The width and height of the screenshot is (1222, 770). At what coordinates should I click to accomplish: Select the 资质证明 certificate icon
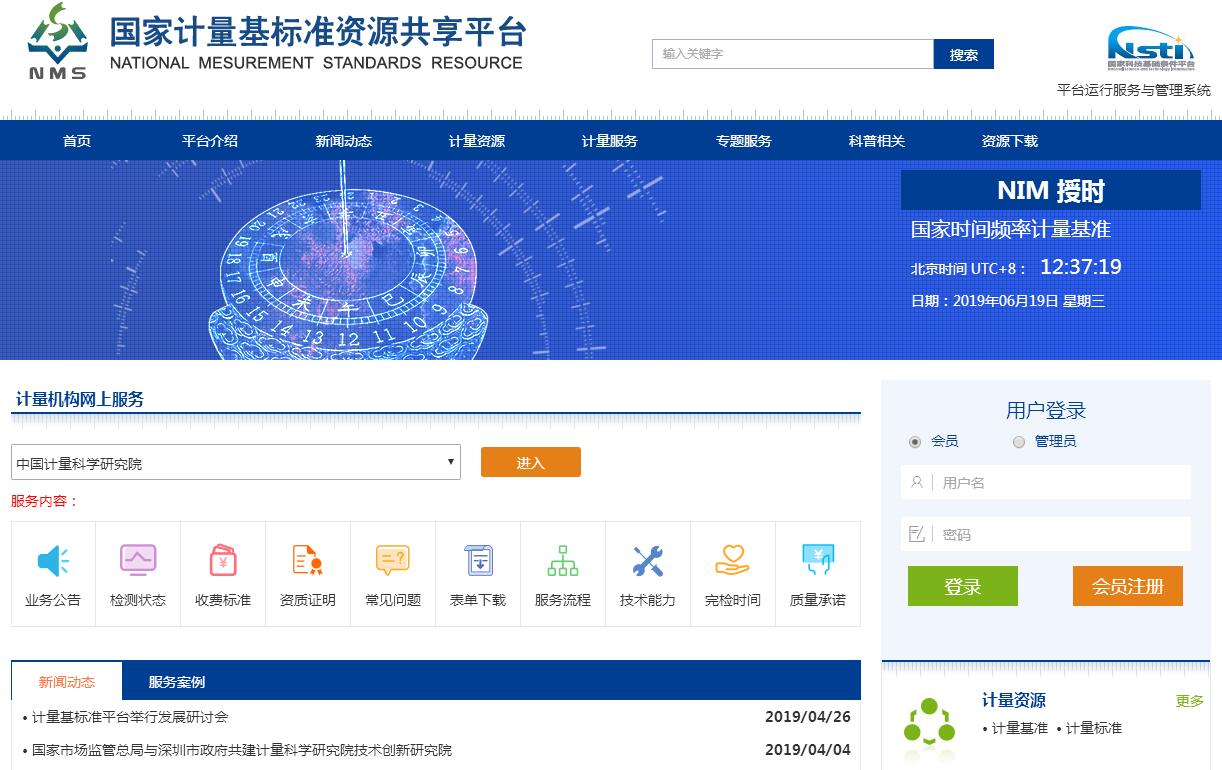(x=308, y=561)
